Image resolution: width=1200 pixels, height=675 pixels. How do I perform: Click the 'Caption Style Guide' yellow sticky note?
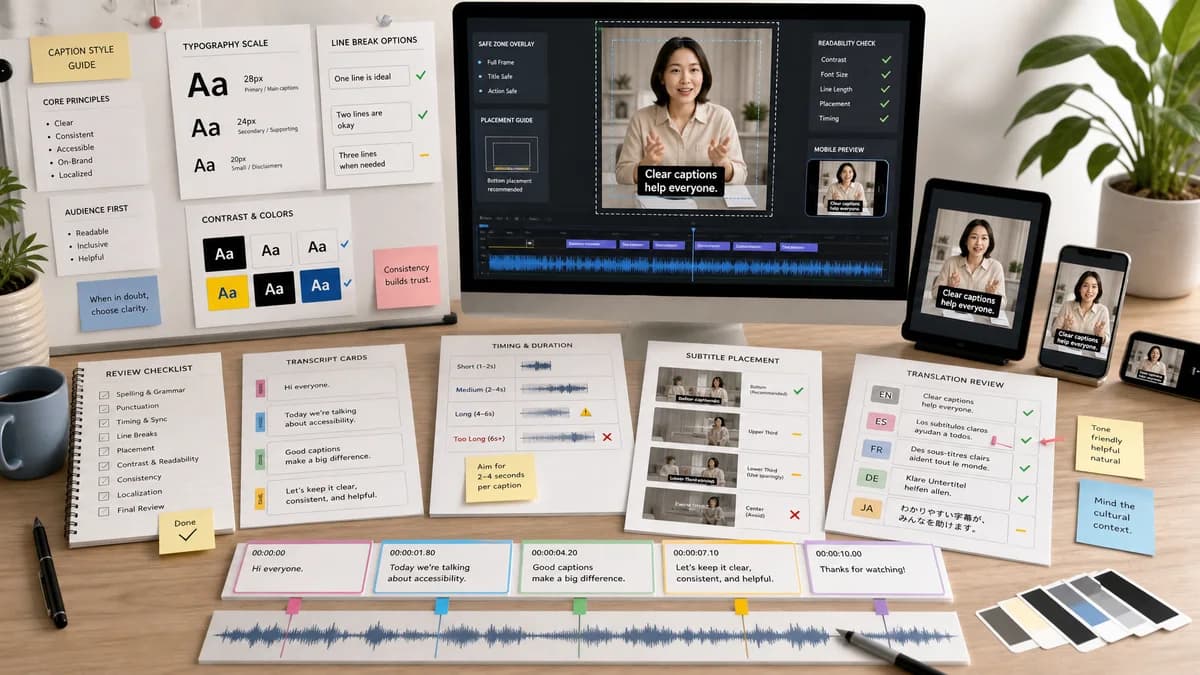[x=80, y=57]
